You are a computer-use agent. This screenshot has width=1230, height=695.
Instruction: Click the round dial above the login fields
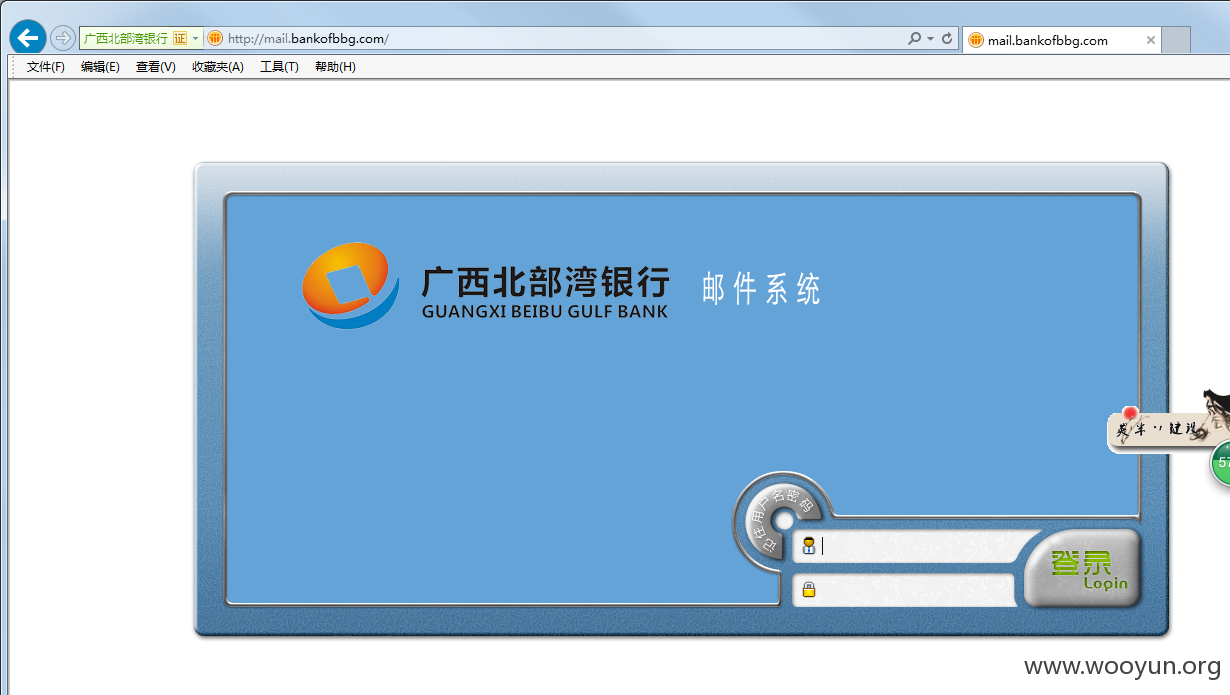[x=784, y=521]
